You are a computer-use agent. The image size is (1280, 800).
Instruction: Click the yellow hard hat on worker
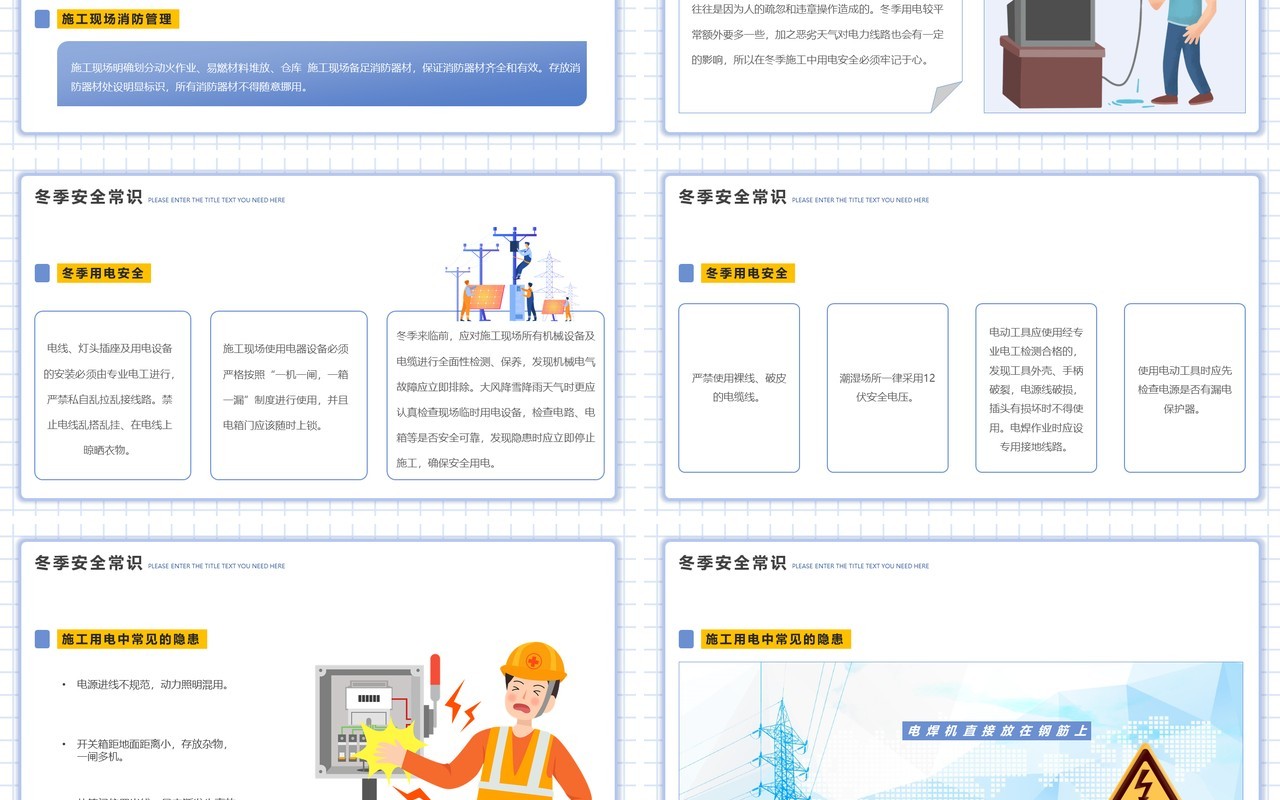533,663
